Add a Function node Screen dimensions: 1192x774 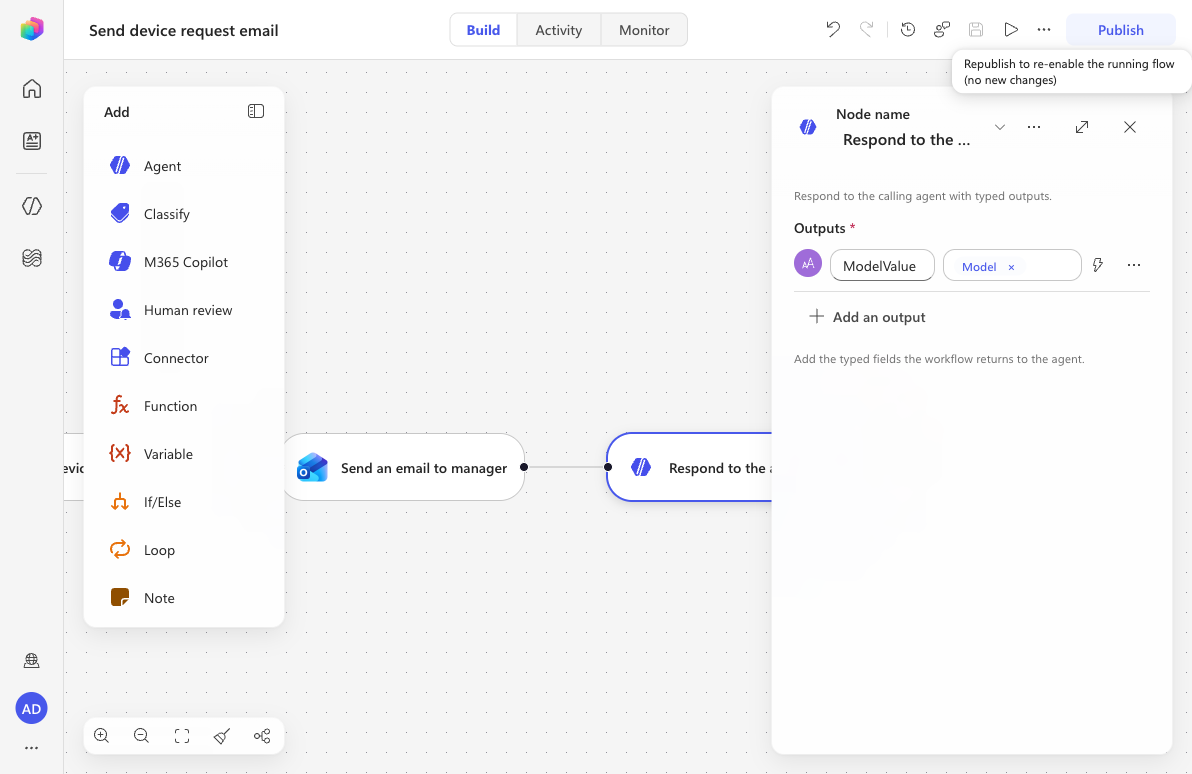coord(184,405)
